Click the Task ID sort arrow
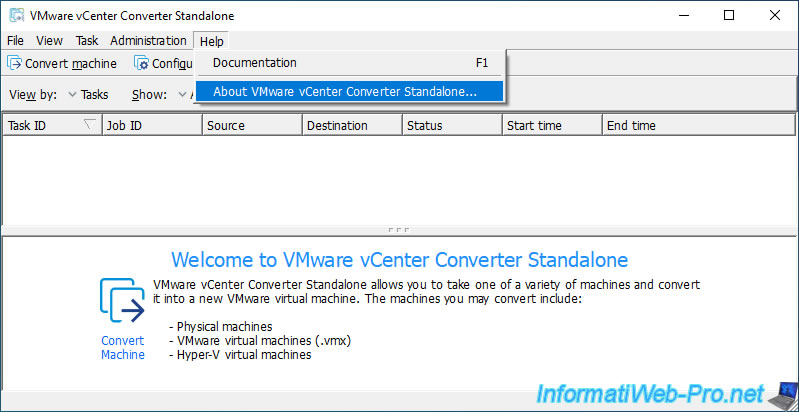This screenshot has height=412, width=799. coord(89,125)
